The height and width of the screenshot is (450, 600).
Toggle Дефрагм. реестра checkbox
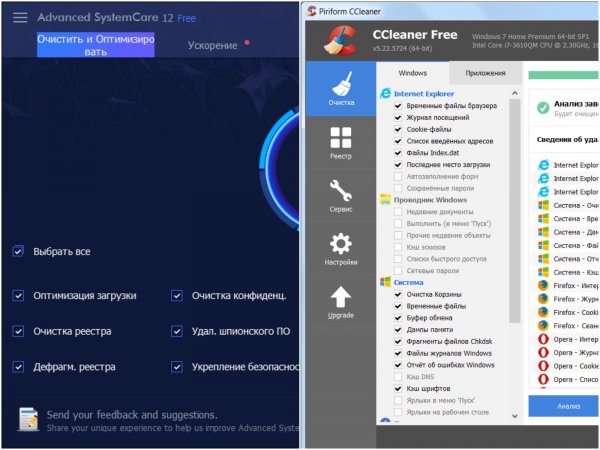[x=18, y=367]
